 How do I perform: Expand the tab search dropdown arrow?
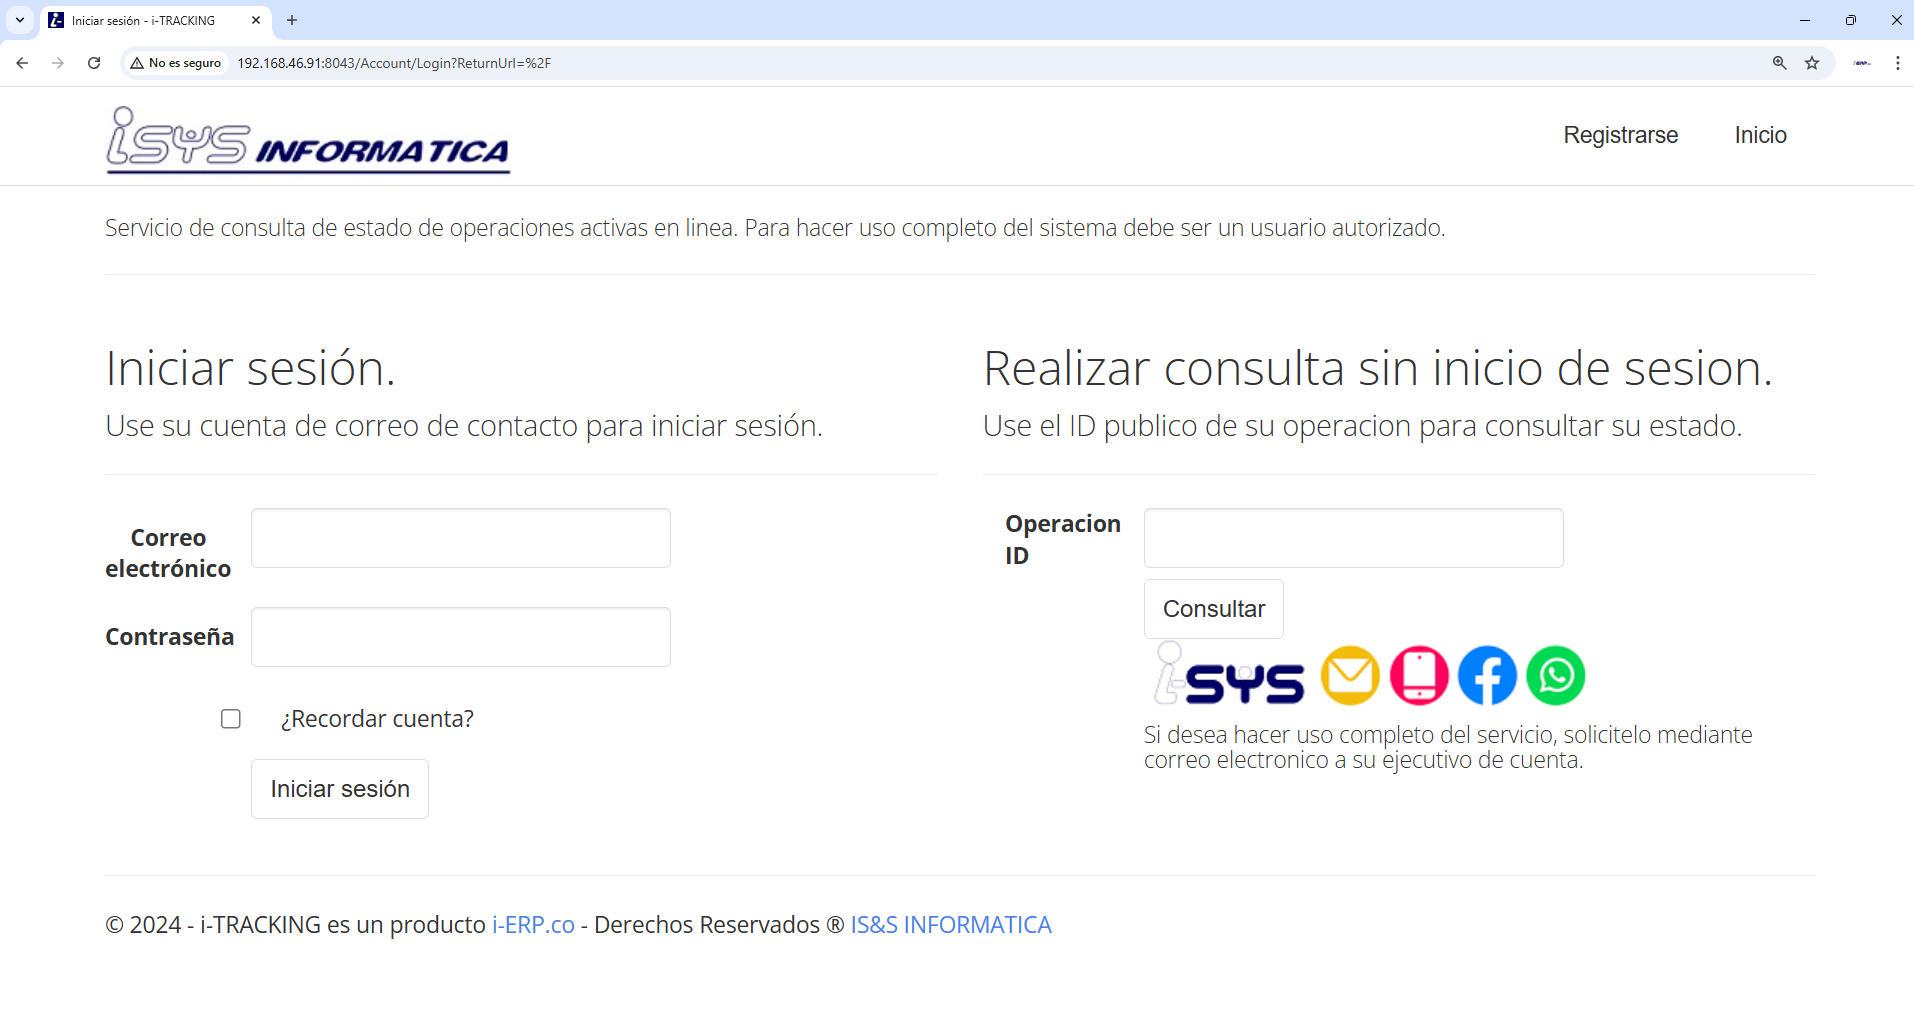click(20, 20)
